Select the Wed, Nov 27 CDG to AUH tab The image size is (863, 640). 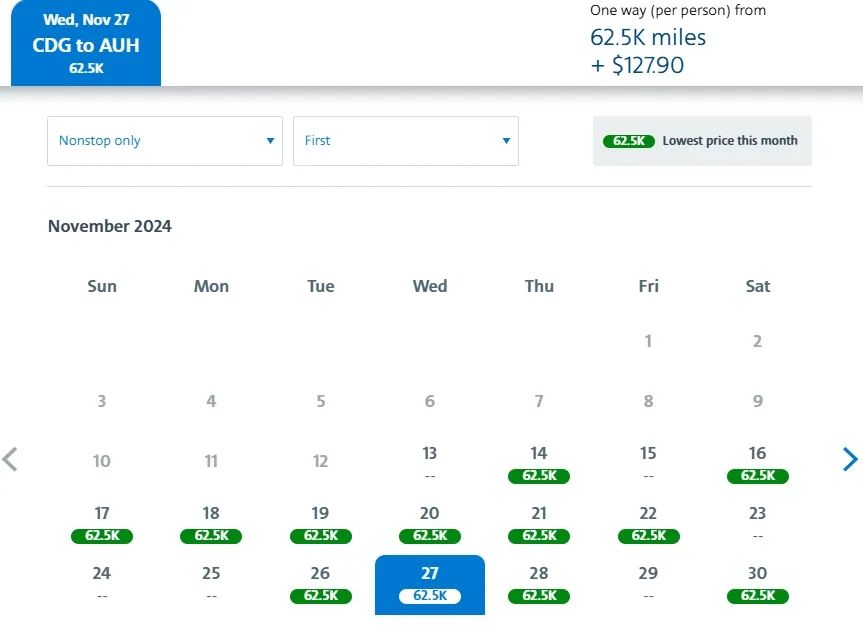86,45
